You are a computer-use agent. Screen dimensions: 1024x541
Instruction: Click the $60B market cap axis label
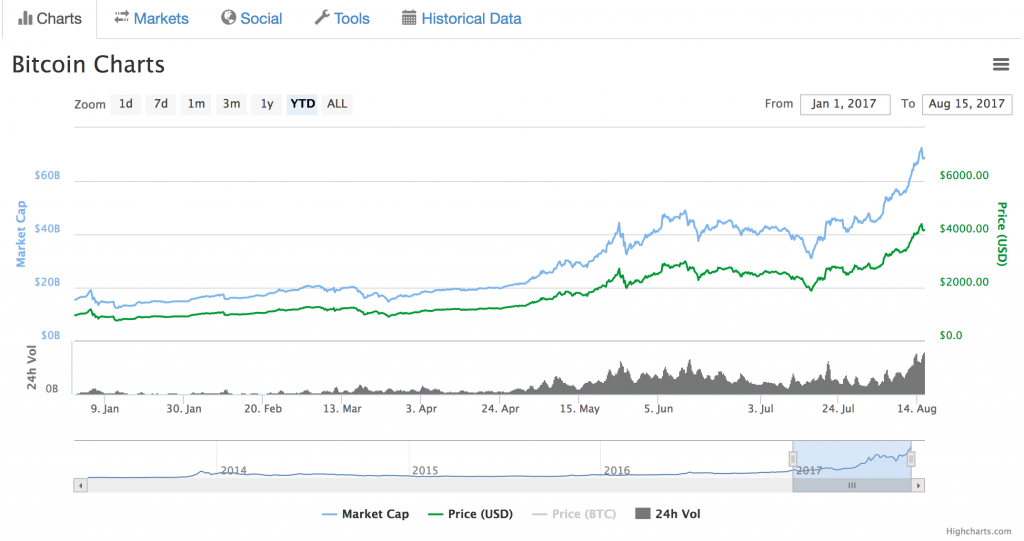47,175
